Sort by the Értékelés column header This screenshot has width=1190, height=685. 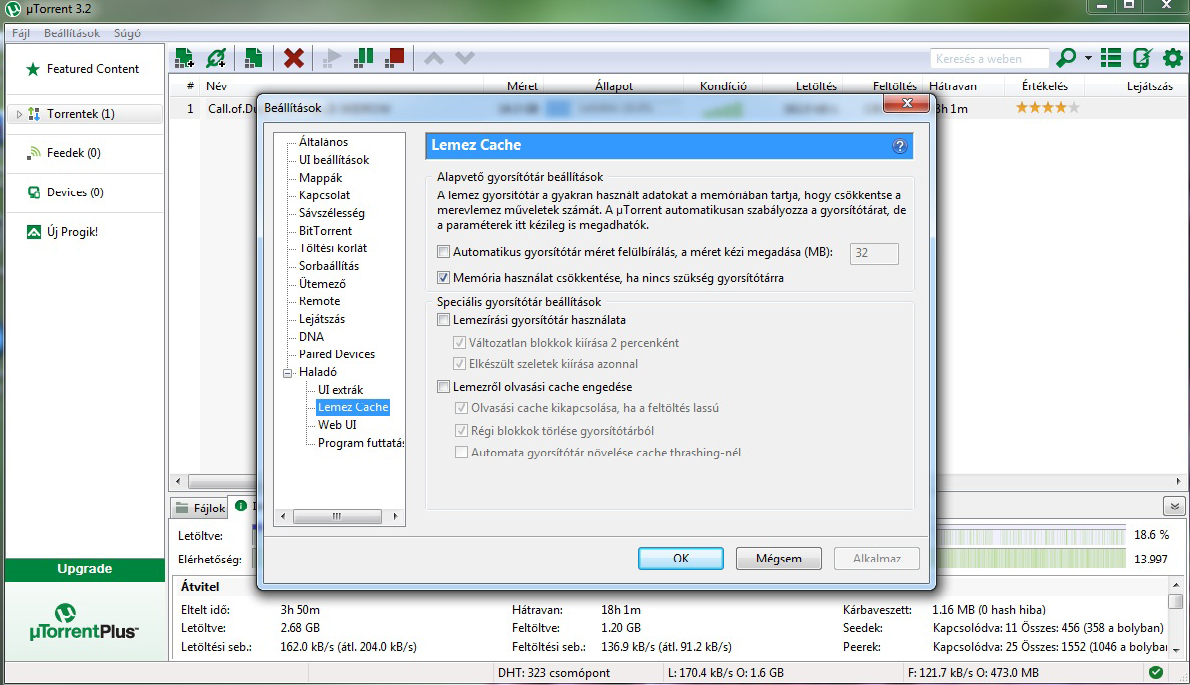click(x=1045, y=86)
